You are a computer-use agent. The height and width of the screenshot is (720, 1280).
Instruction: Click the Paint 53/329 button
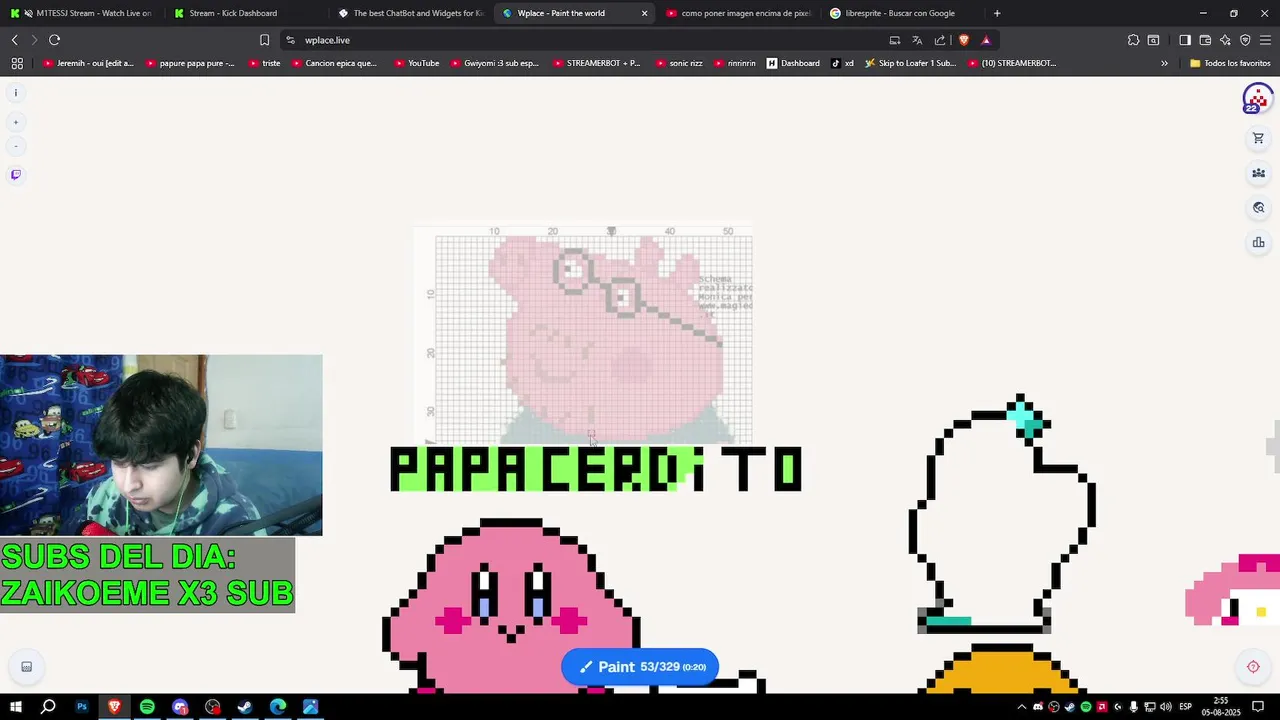tap(640, 667)
